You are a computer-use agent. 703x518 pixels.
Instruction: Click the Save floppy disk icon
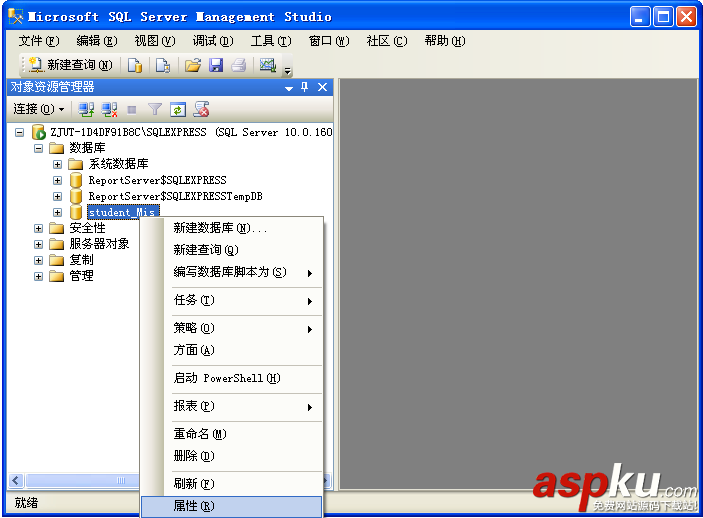point(216,65)
